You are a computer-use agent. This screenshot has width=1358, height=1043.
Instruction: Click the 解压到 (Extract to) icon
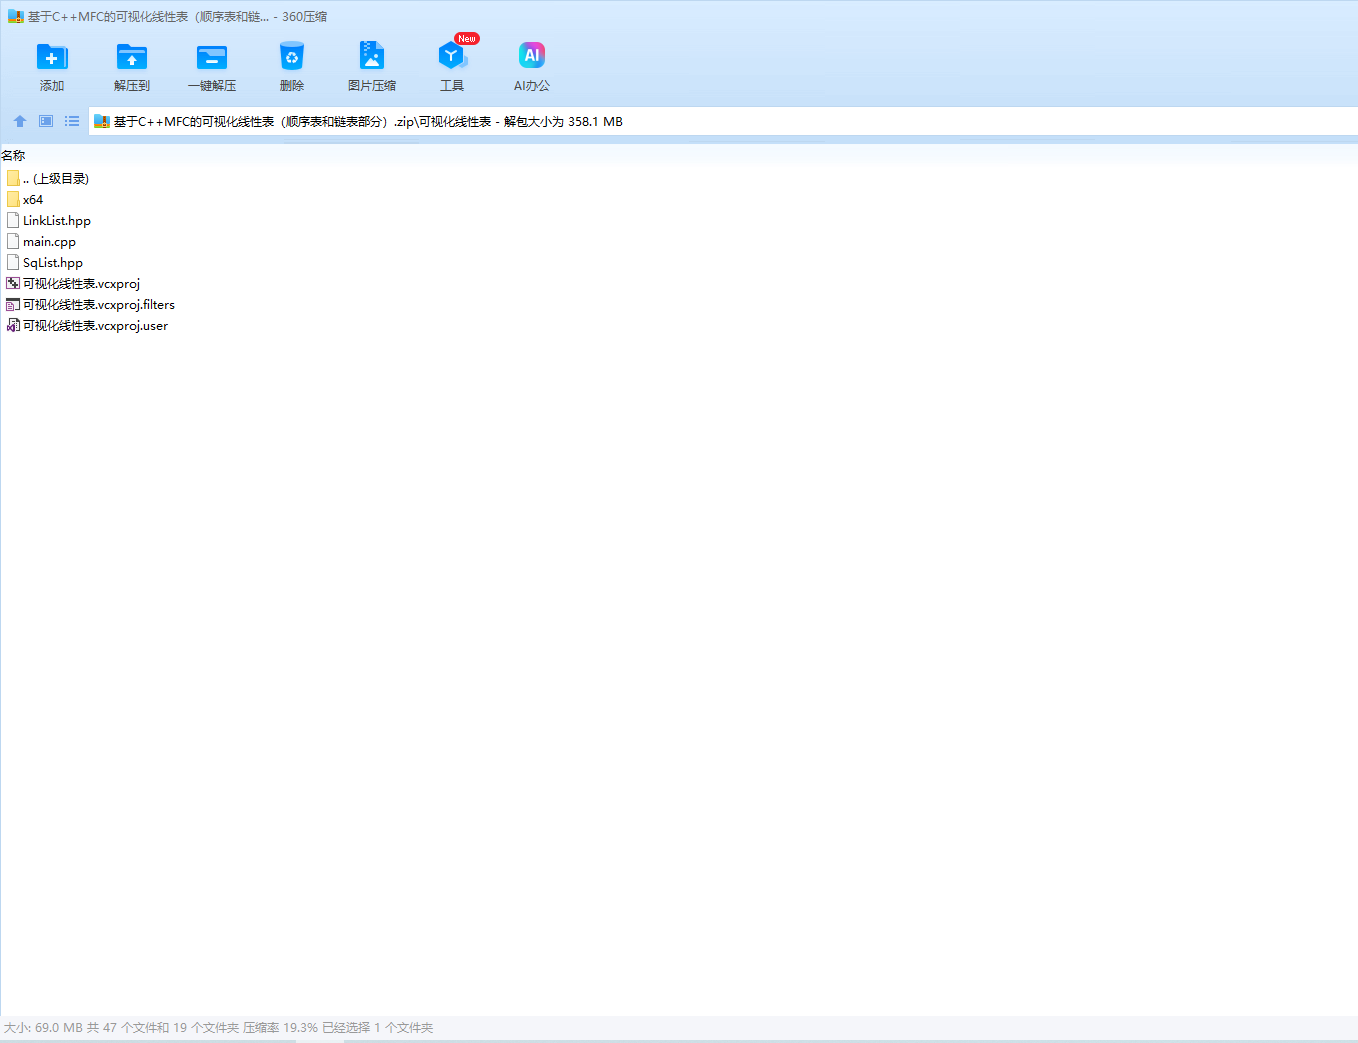132,57
